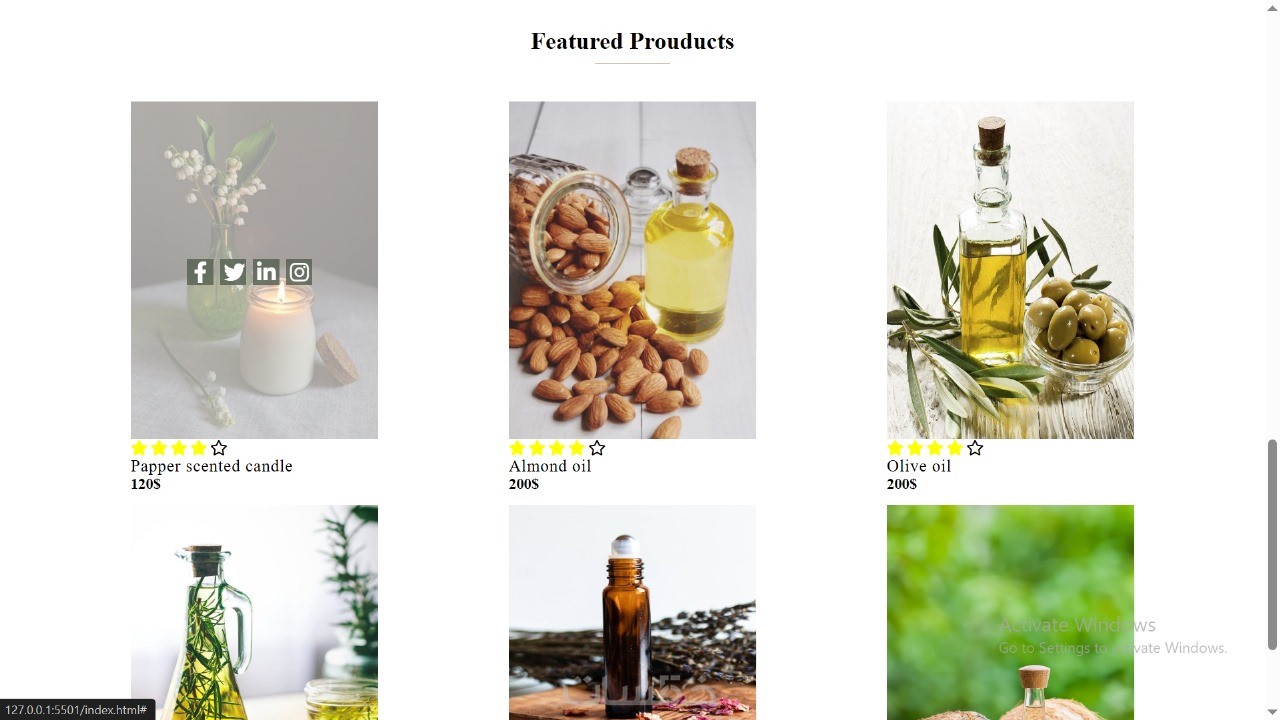Click the Twitter icon on candle image

pos(233,272)
